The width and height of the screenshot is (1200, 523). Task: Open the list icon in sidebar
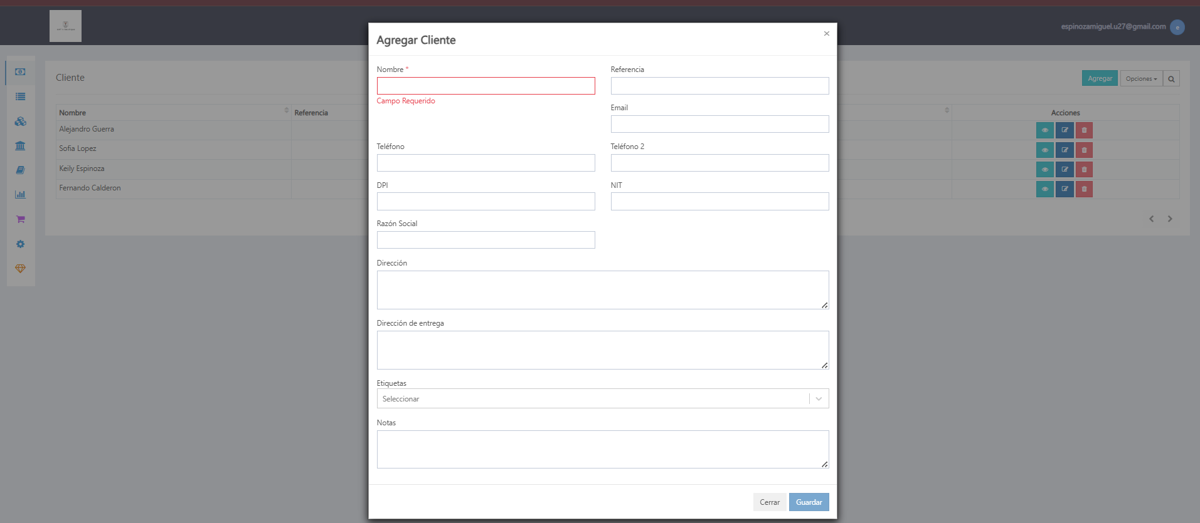(x=20, y=97)
